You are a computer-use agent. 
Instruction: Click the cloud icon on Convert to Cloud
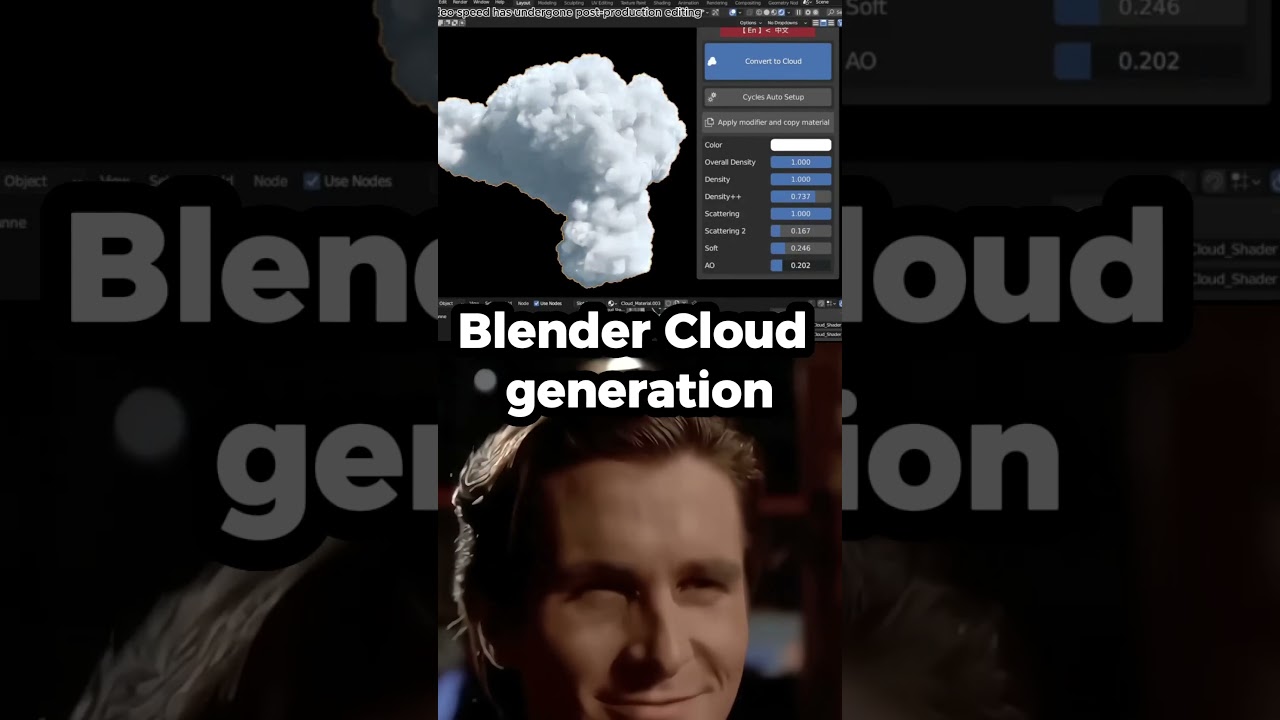[x=713, y=61]
